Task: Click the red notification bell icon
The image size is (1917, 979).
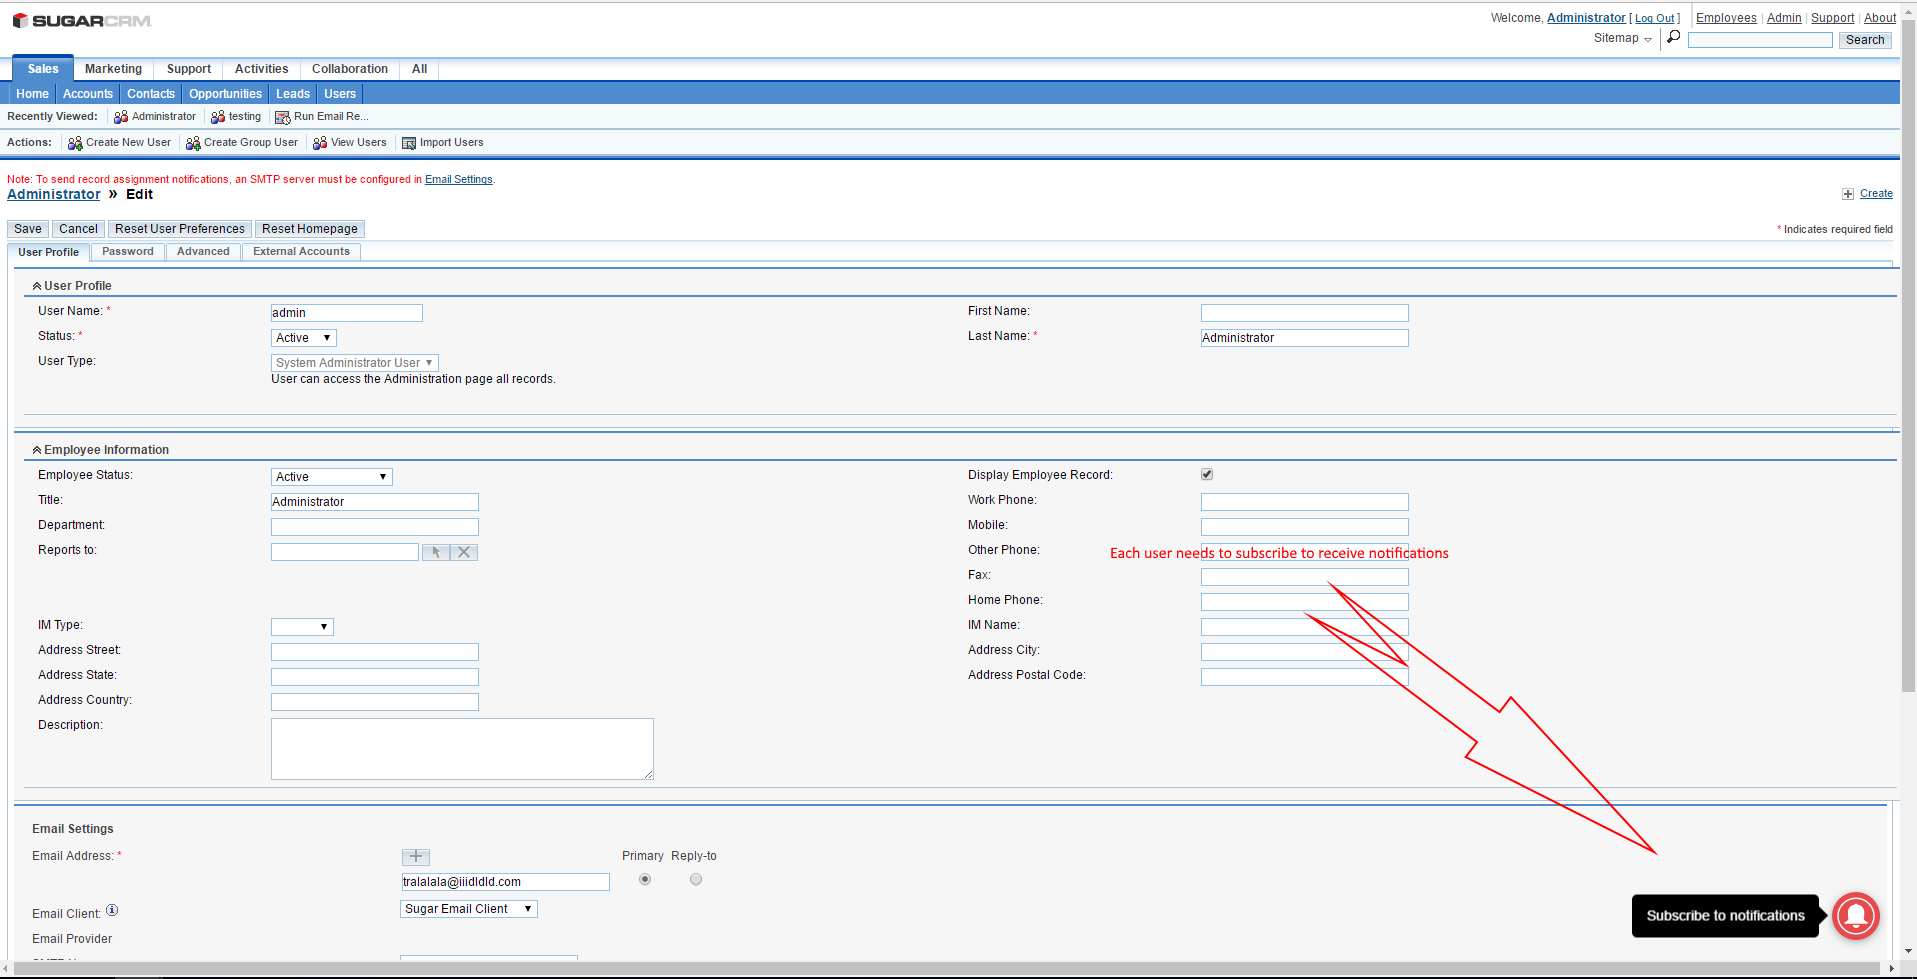Action: 1855,915
